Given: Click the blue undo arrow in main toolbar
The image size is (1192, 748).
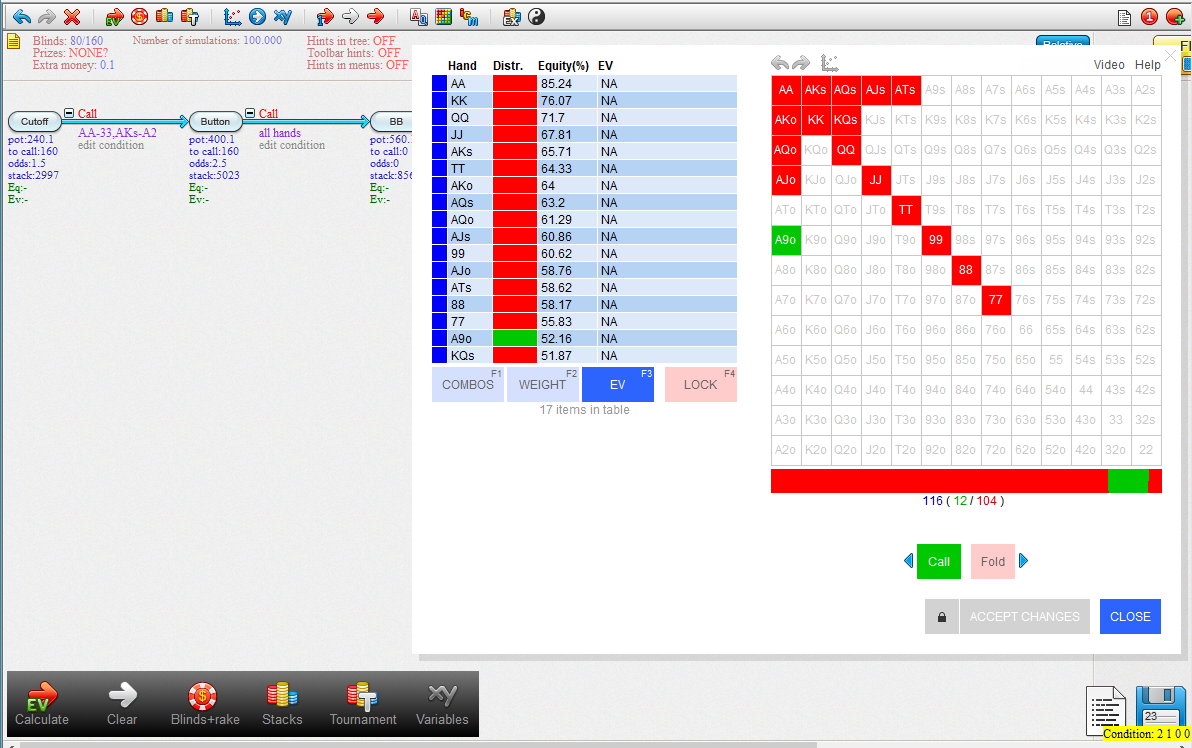Looking at the screenshot, I should tap(22, 16).
